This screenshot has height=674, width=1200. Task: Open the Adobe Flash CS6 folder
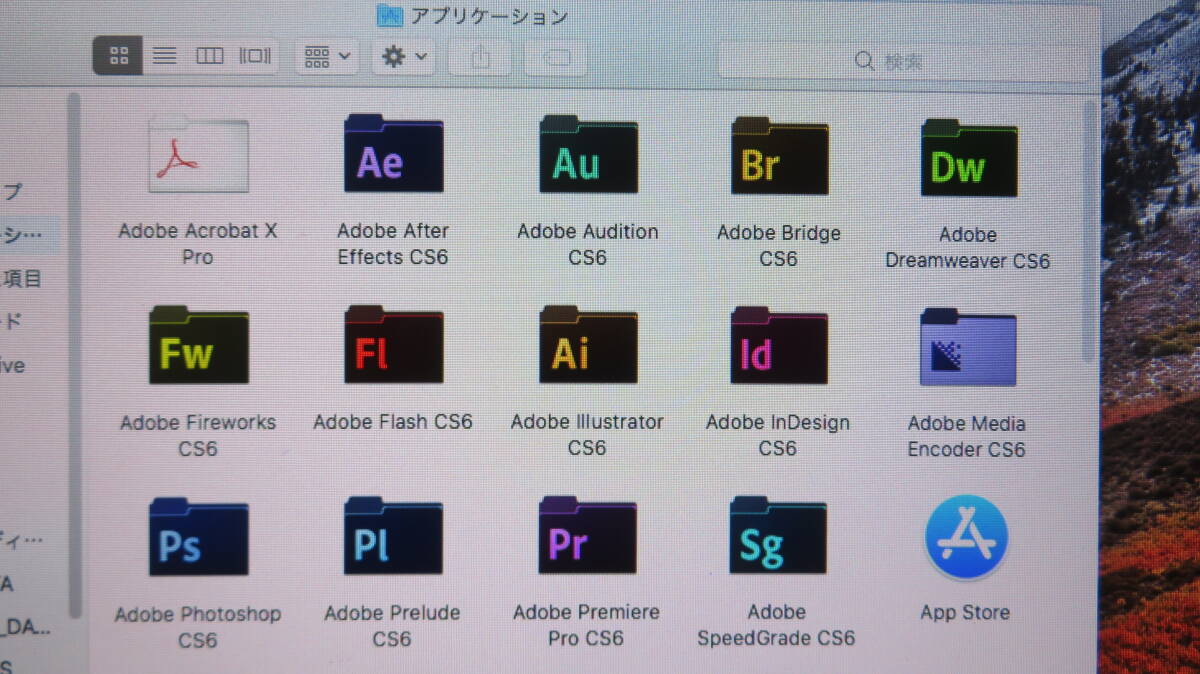point(393,346)
